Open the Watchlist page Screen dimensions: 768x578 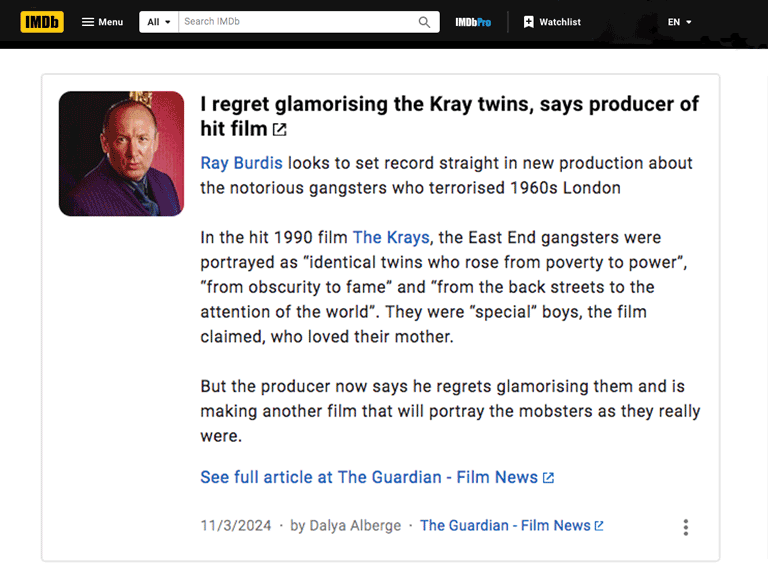tap(559, 22)
